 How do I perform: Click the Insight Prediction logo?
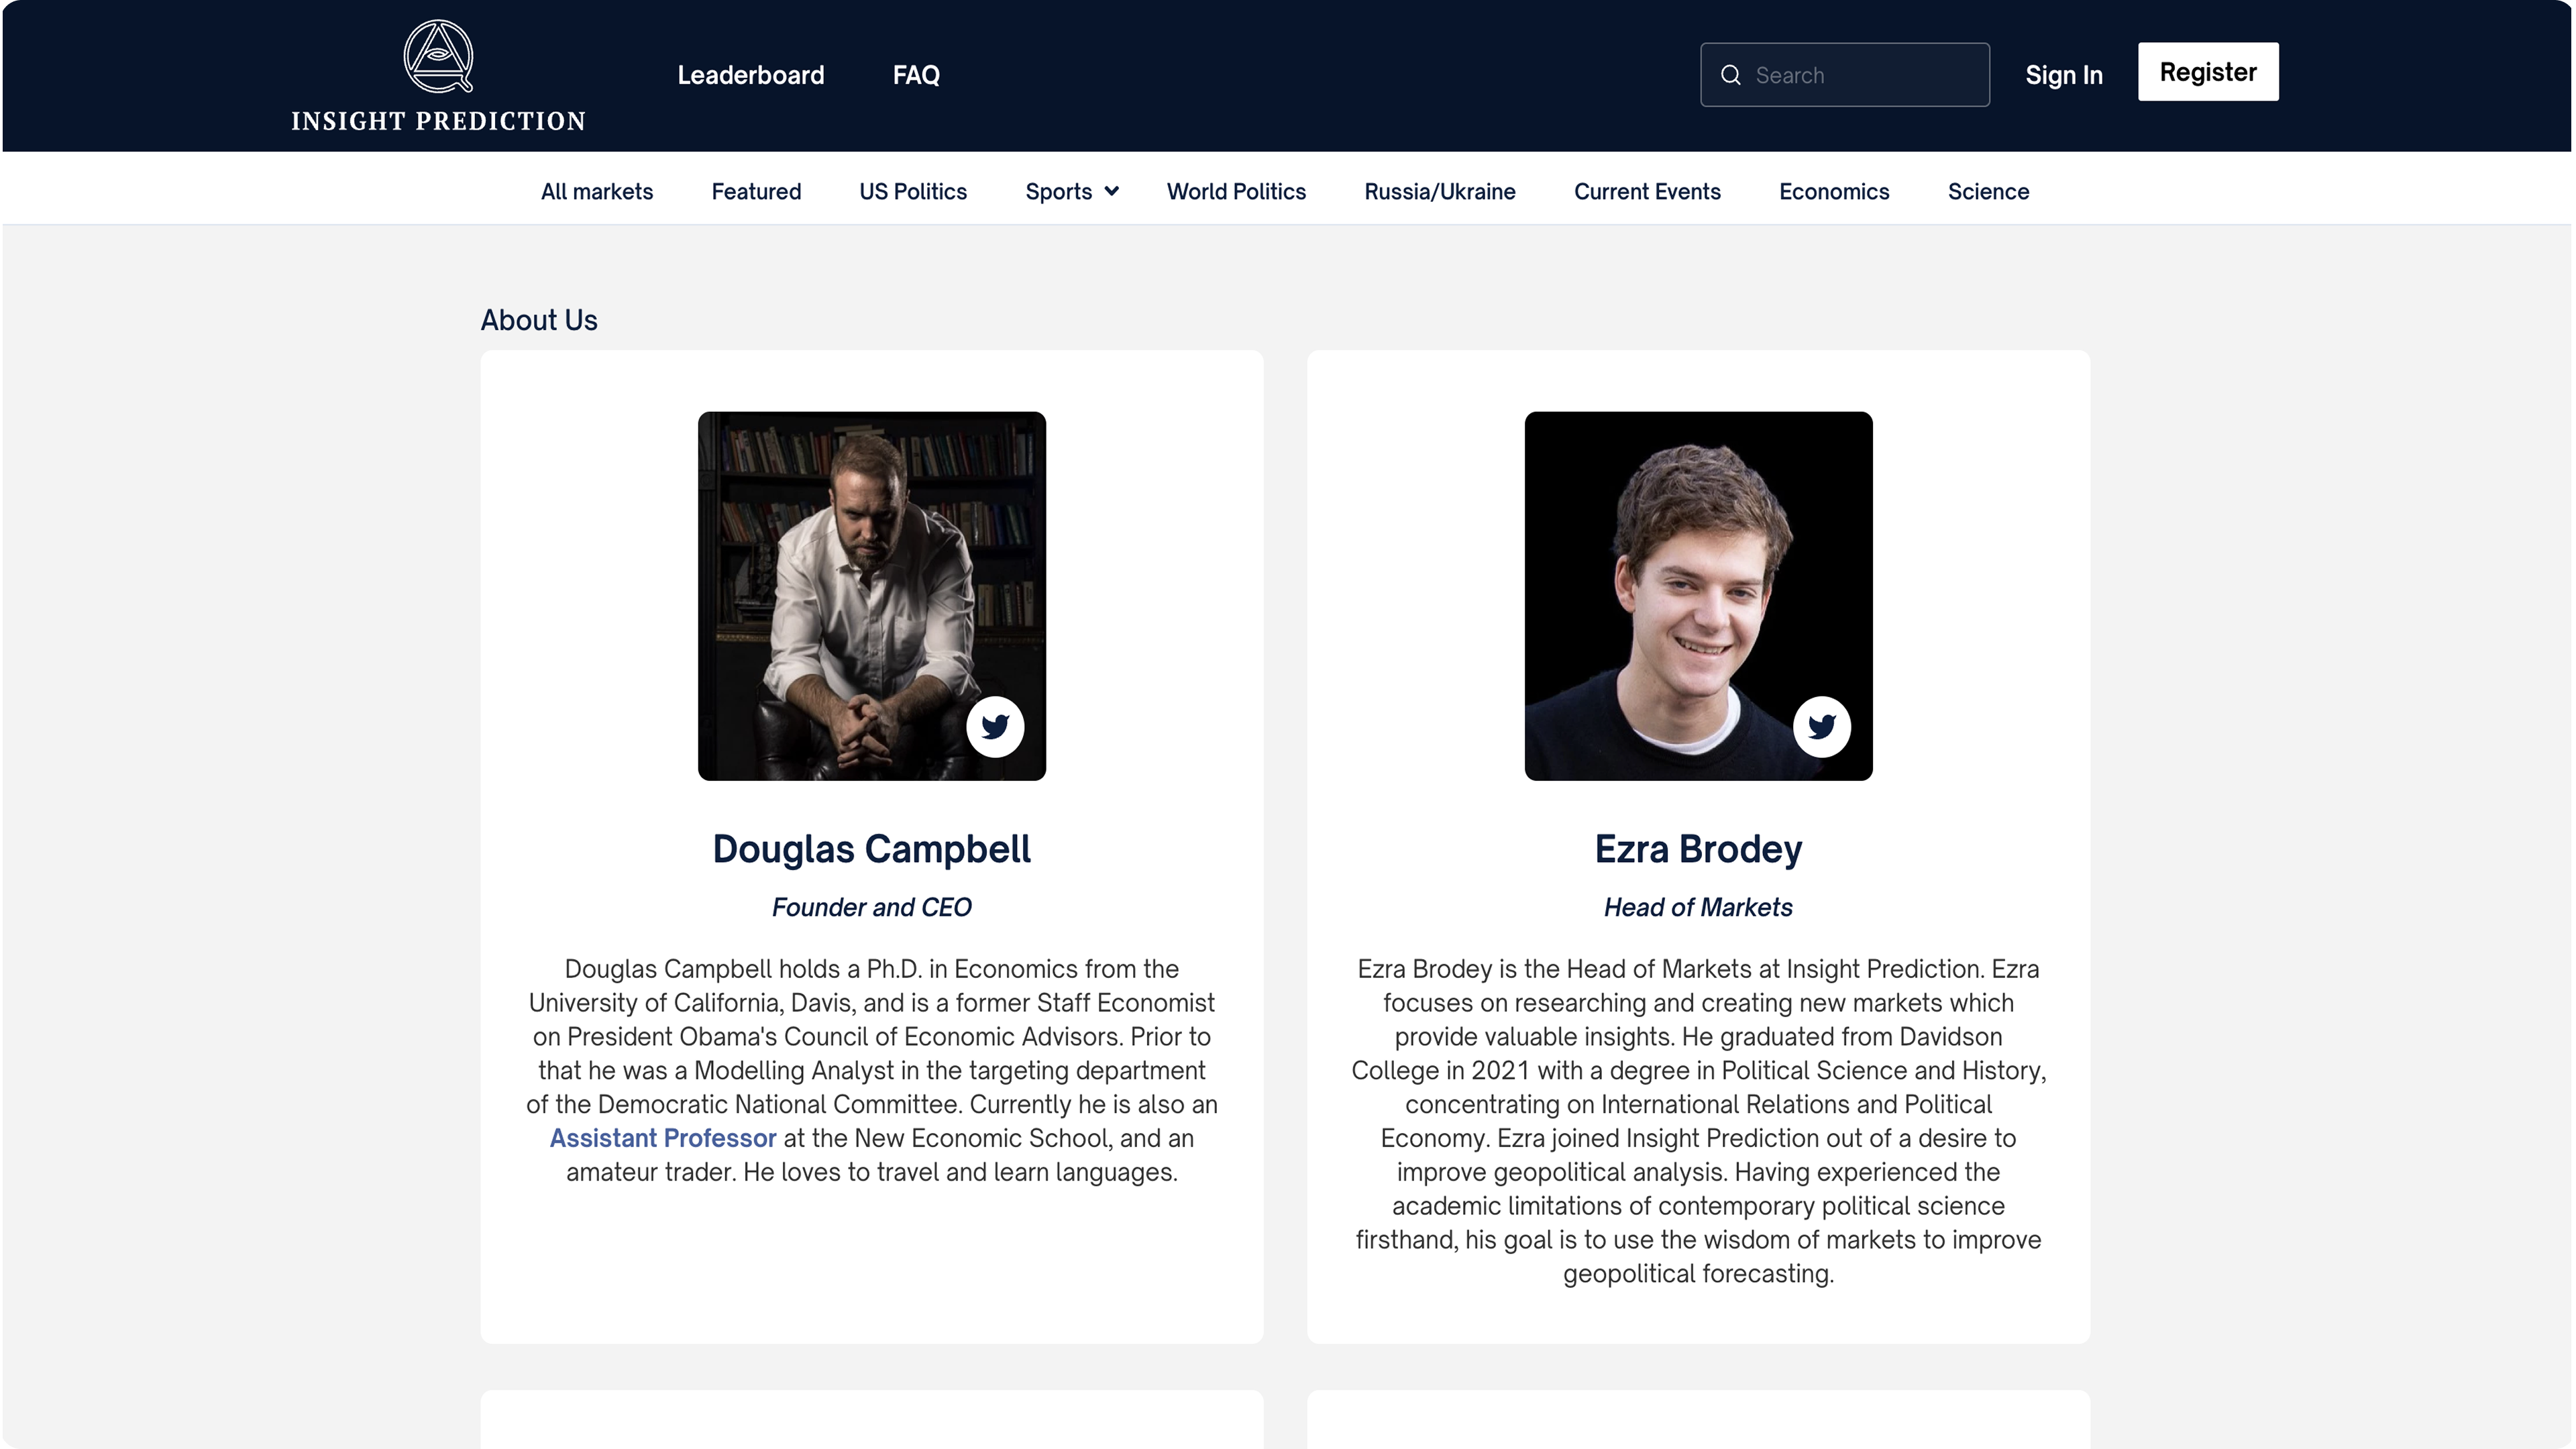click(x=438, y=76)
